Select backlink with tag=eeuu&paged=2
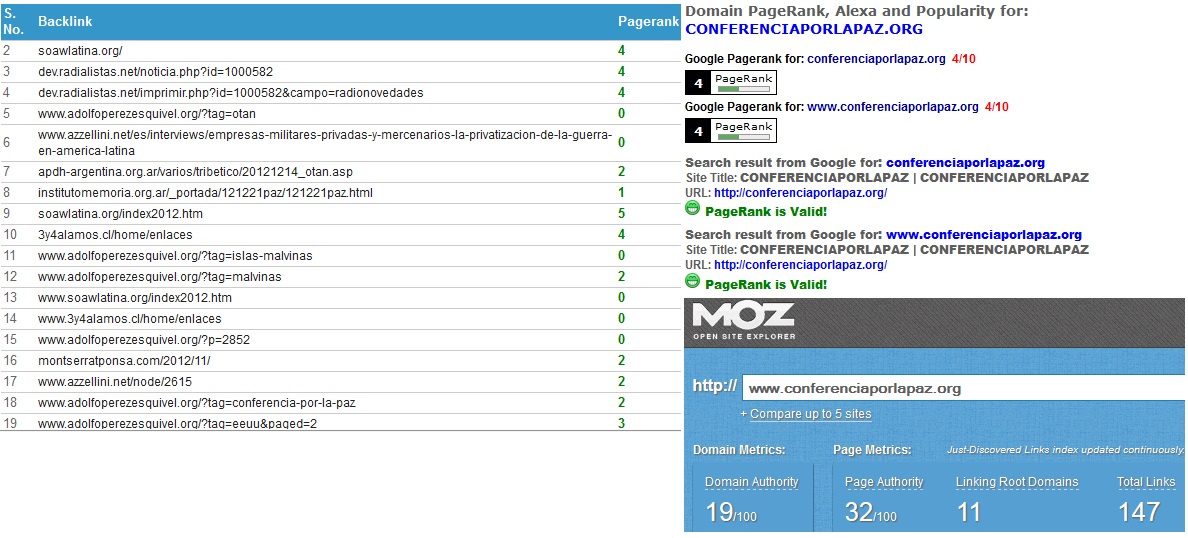The height and width of the screenshot is (538, 1188). click(177, 424)
